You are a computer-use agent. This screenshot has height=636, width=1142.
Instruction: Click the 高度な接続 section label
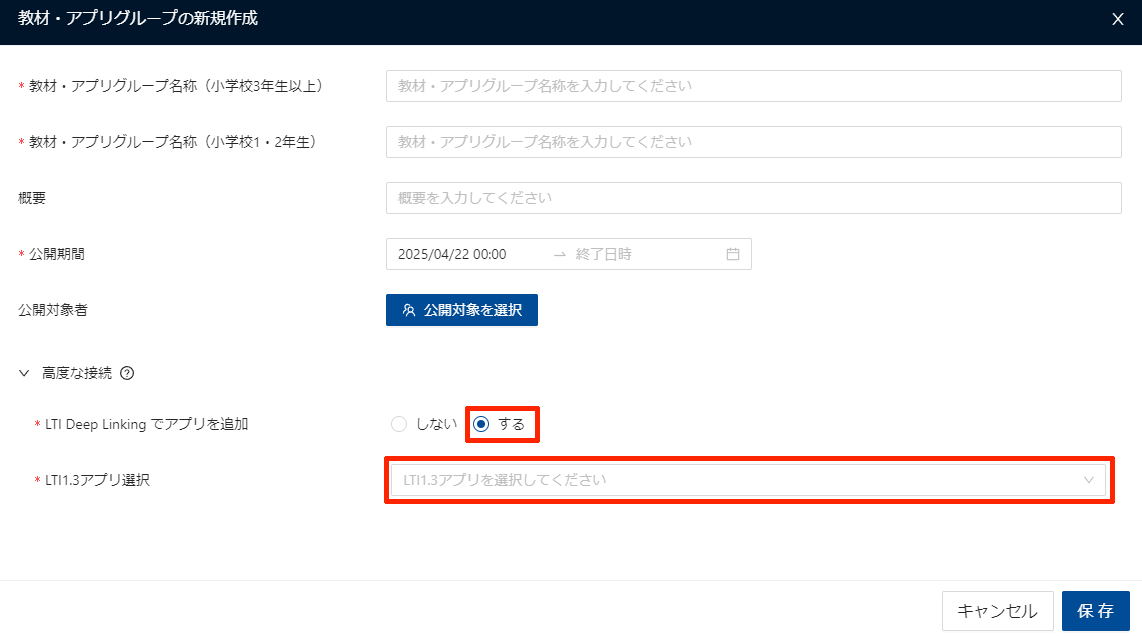(75, 374)
